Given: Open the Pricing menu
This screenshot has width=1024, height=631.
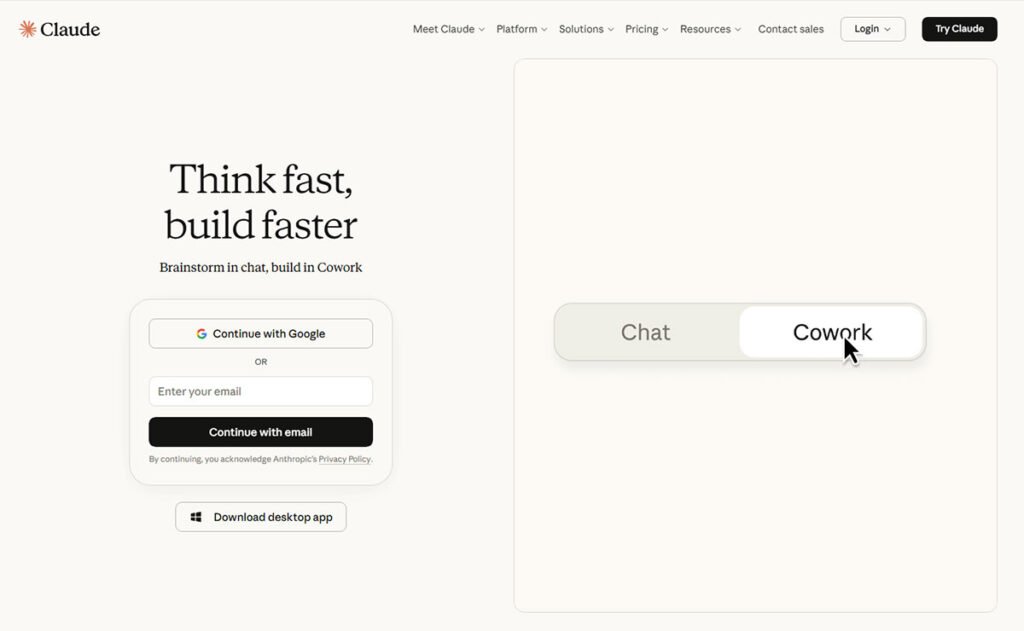Looking at the screenshot, I should [646, 29].
